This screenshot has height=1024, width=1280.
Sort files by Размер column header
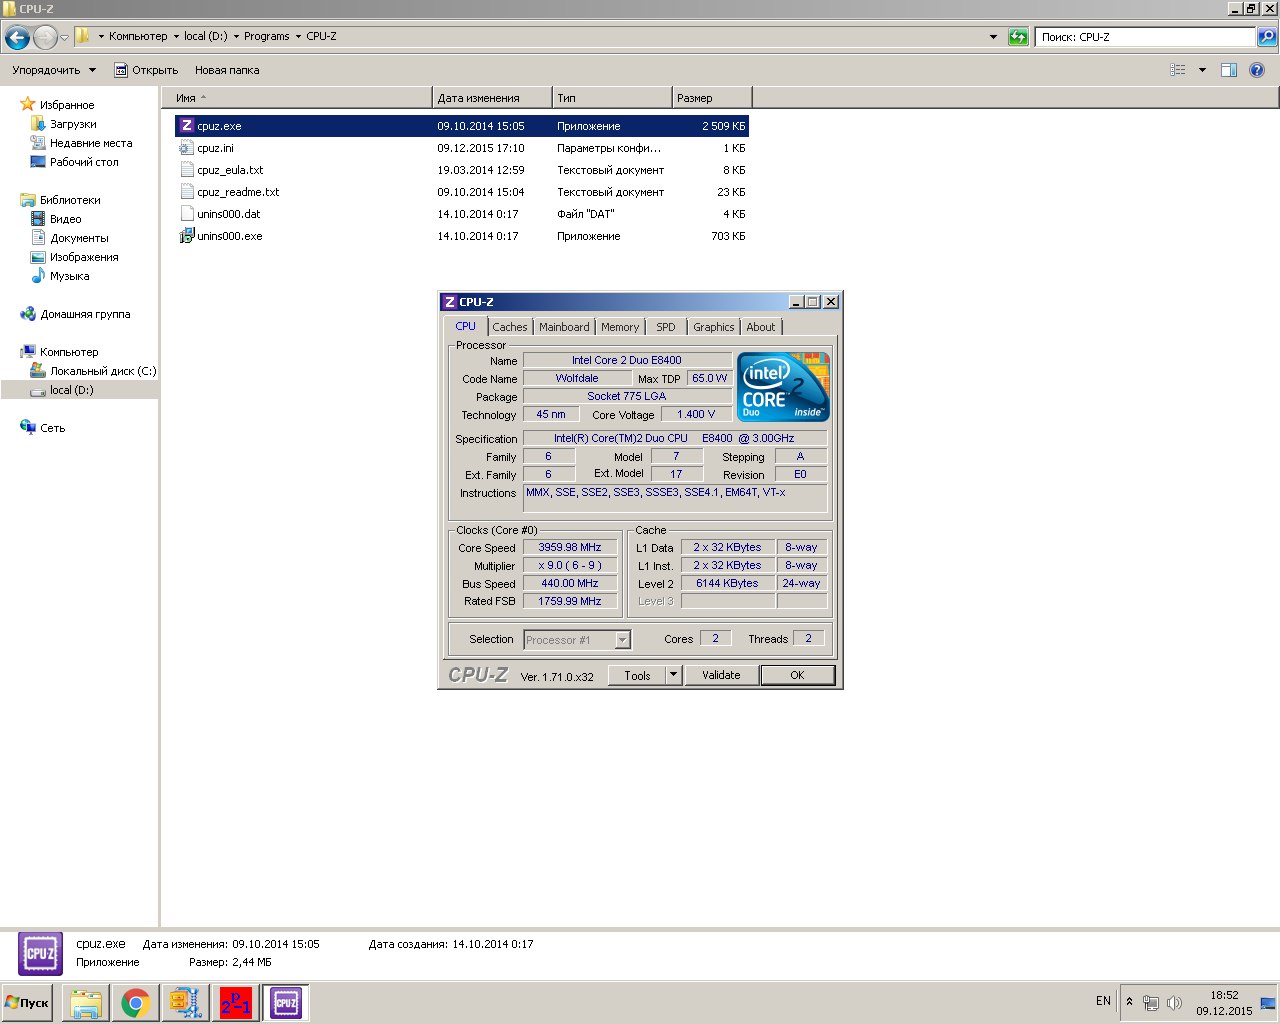pyautogui.click(x=712, y=98)
